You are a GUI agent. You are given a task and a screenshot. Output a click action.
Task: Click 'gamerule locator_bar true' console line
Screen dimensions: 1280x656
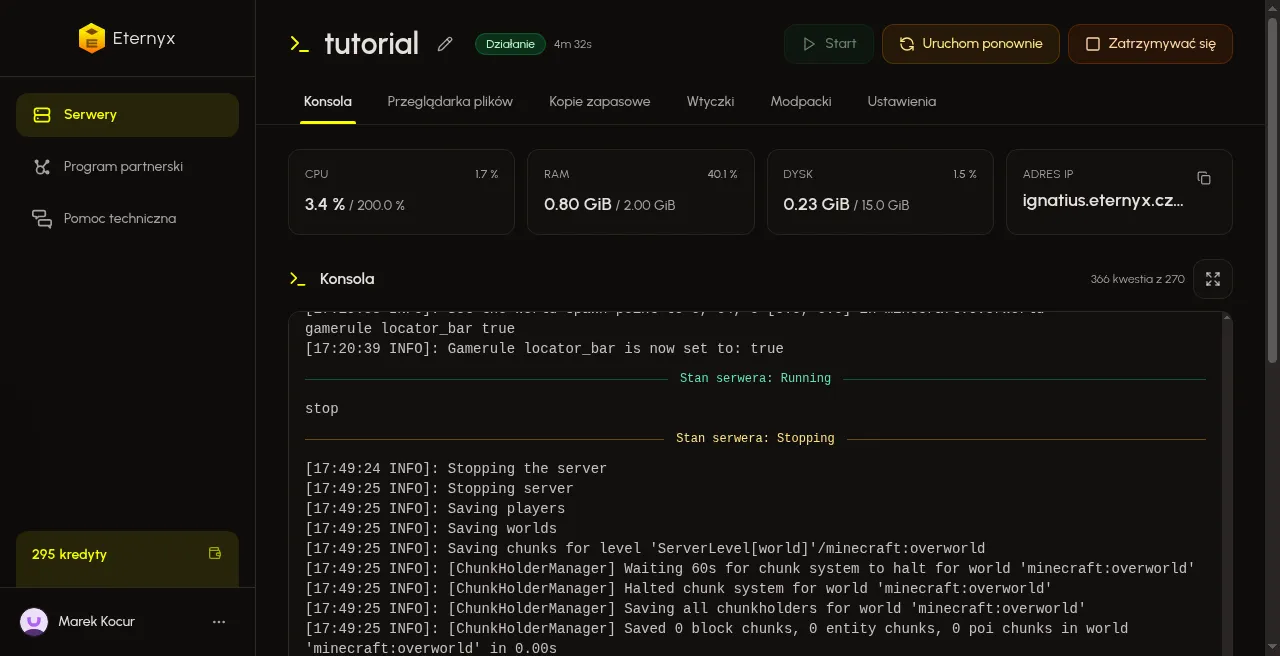[410, 329]
